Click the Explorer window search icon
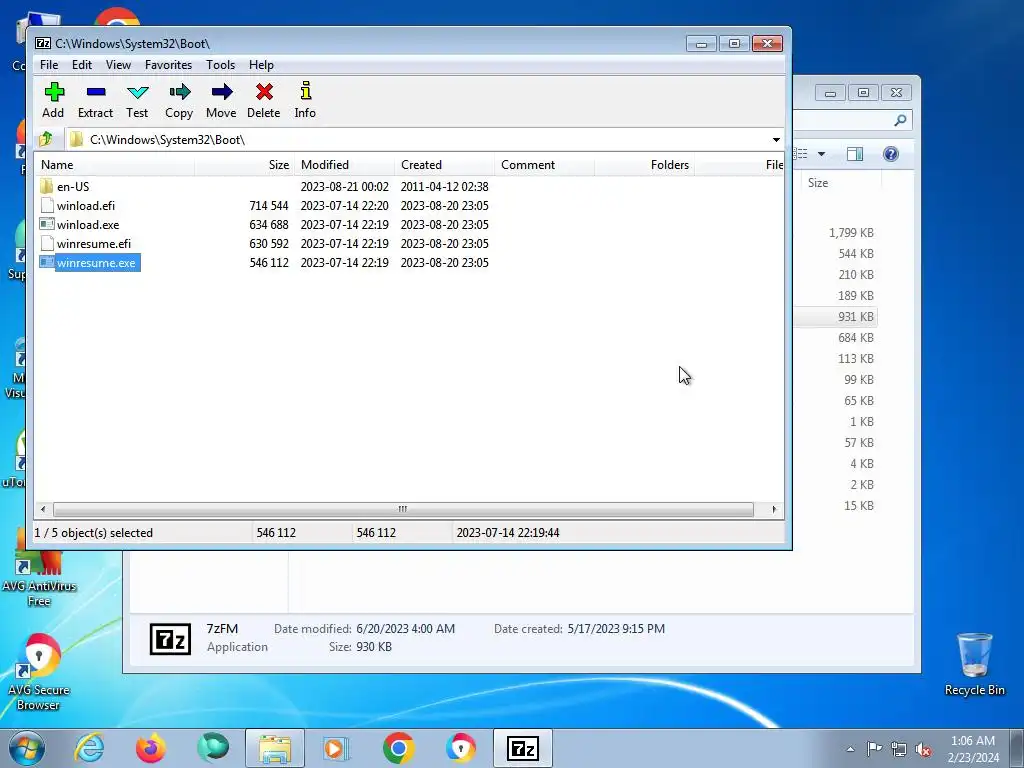 [x=901, y=120]
